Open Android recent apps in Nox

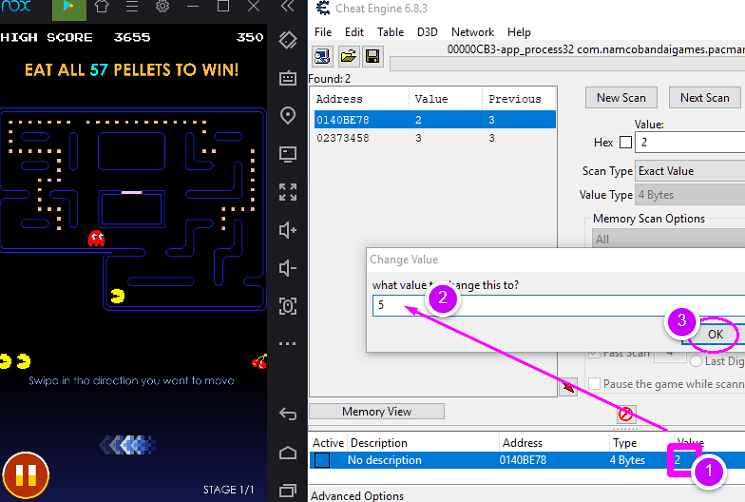(x=287, y=490)
